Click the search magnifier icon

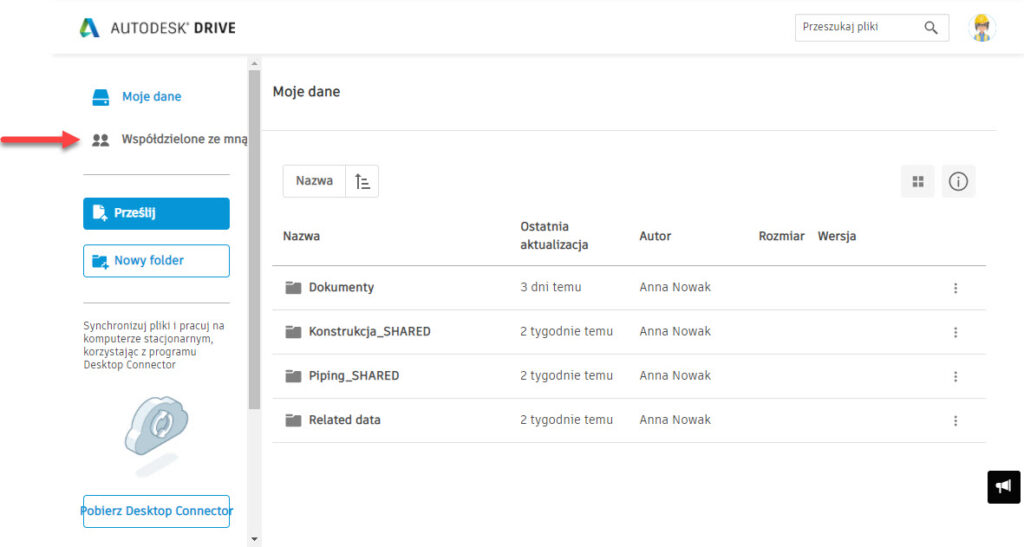tap(931, 28)
